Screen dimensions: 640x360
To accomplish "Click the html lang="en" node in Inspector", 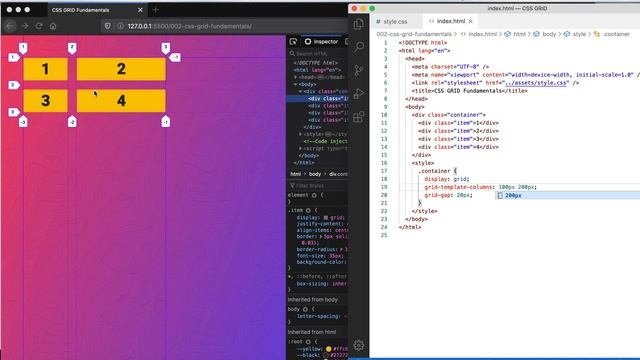I will [317, 70].
